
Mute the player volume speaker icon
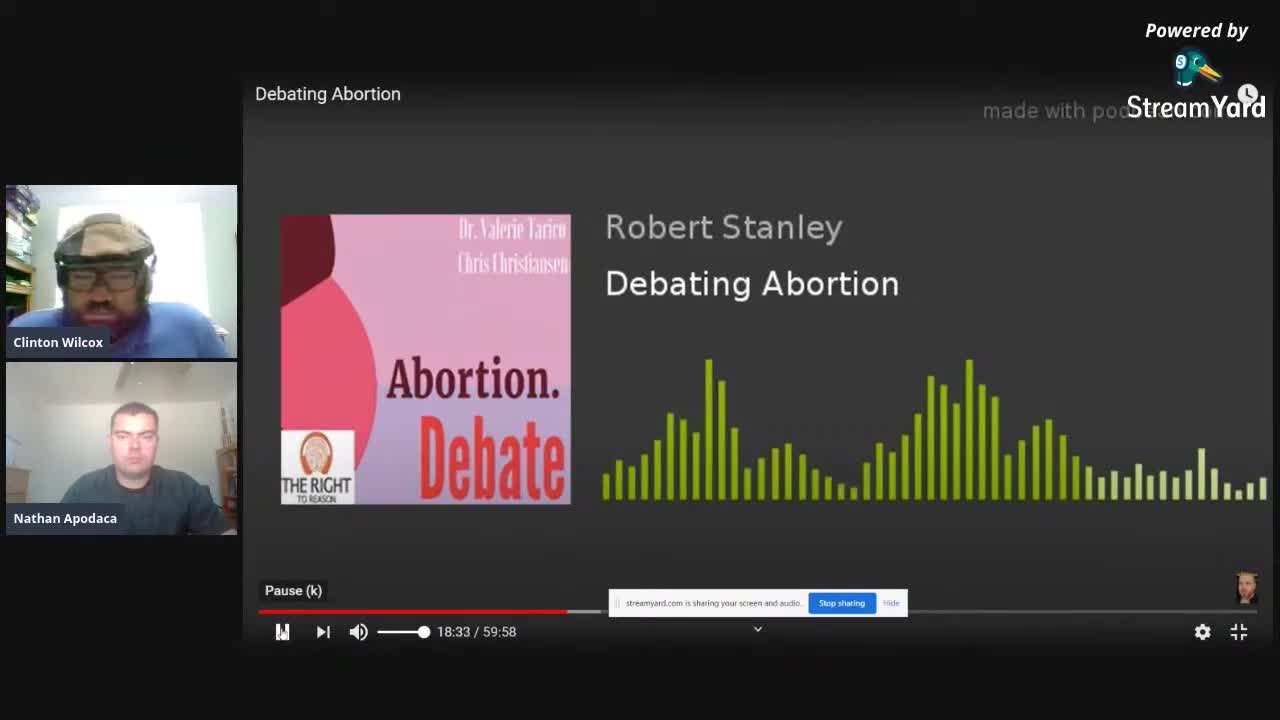[358, 632]
